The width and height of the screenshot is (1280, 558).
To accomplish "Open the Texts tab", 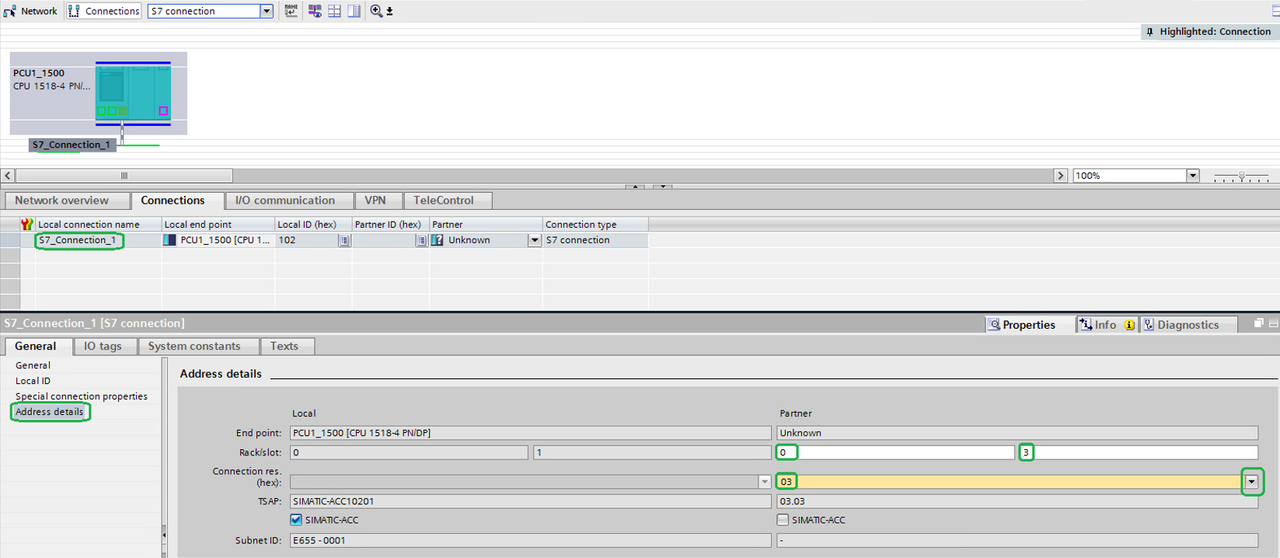I will [285, 346].
